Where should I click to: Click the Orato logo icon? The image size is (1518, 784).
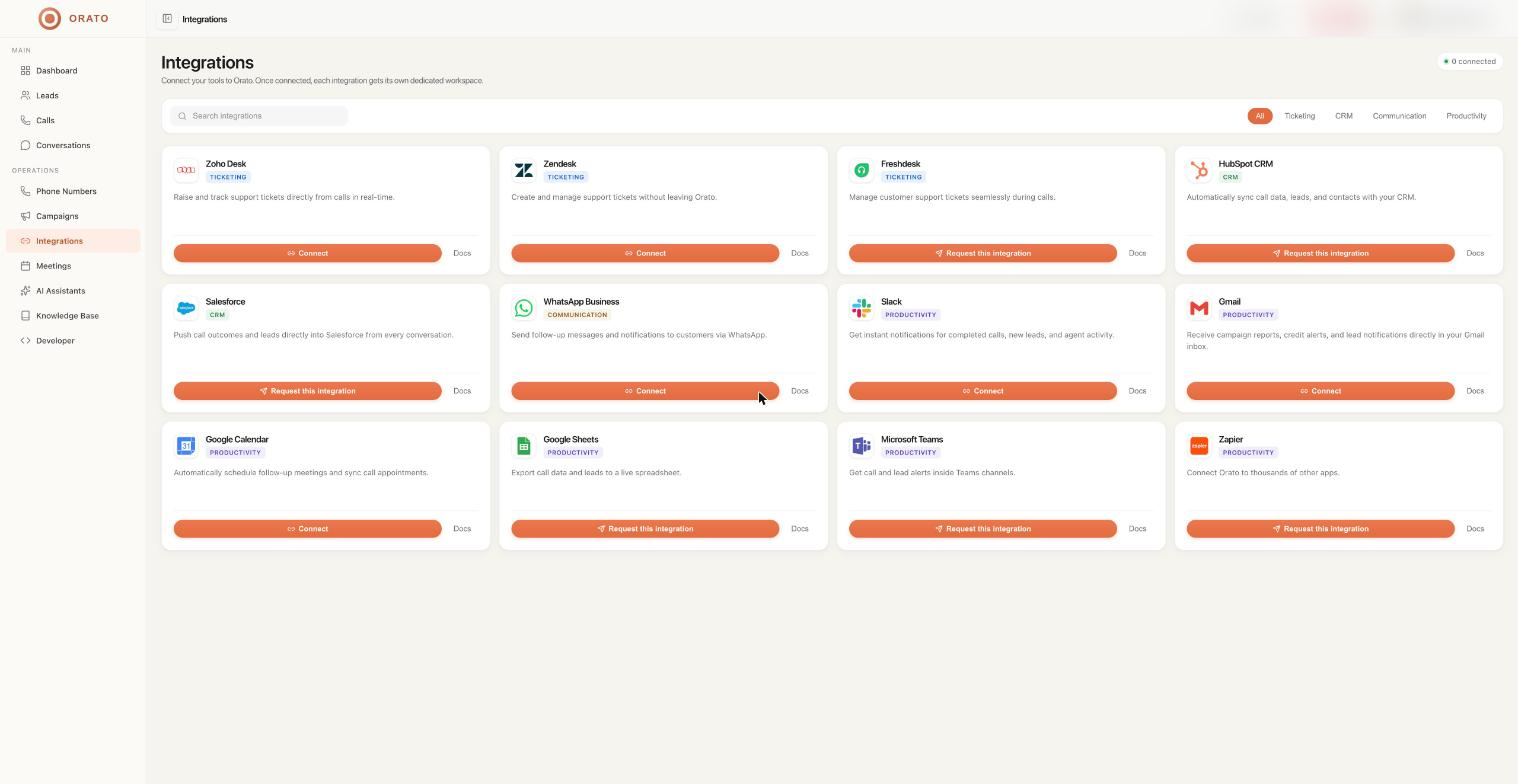tap(49, 18)
